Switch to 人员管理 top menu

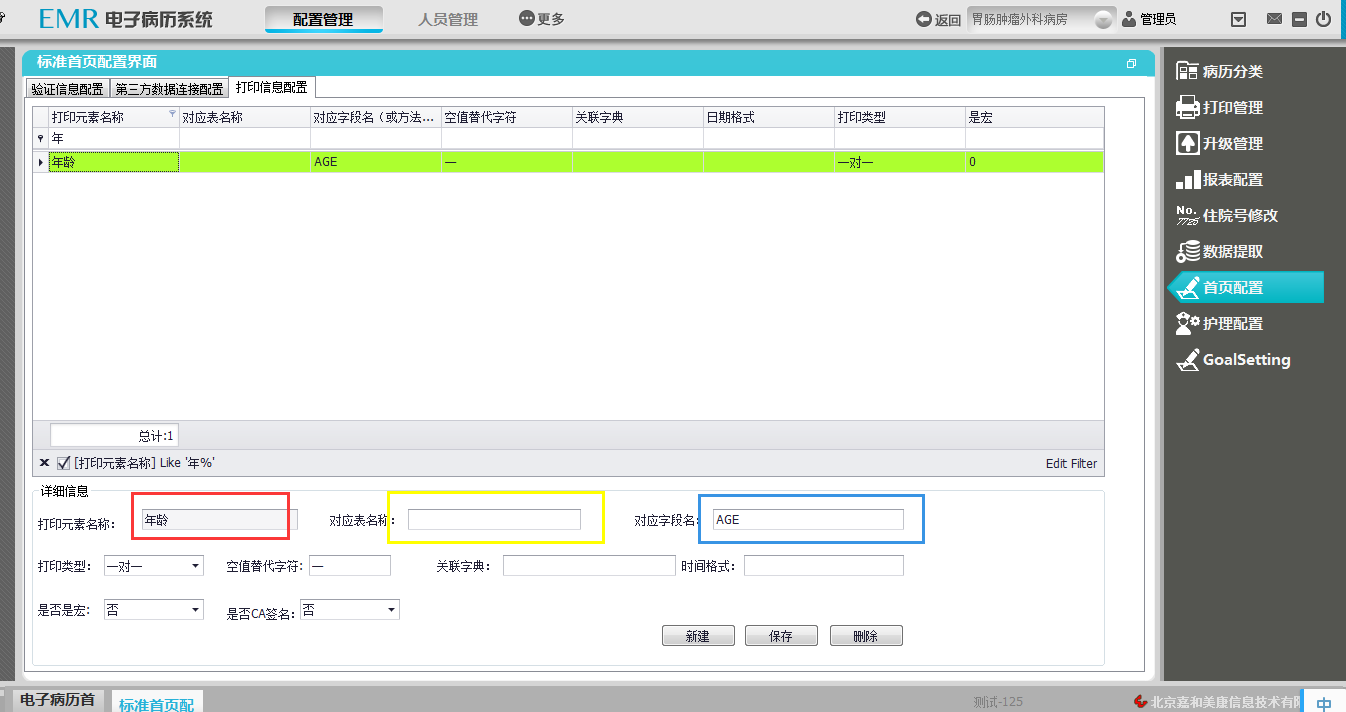(x=448, y=19)
